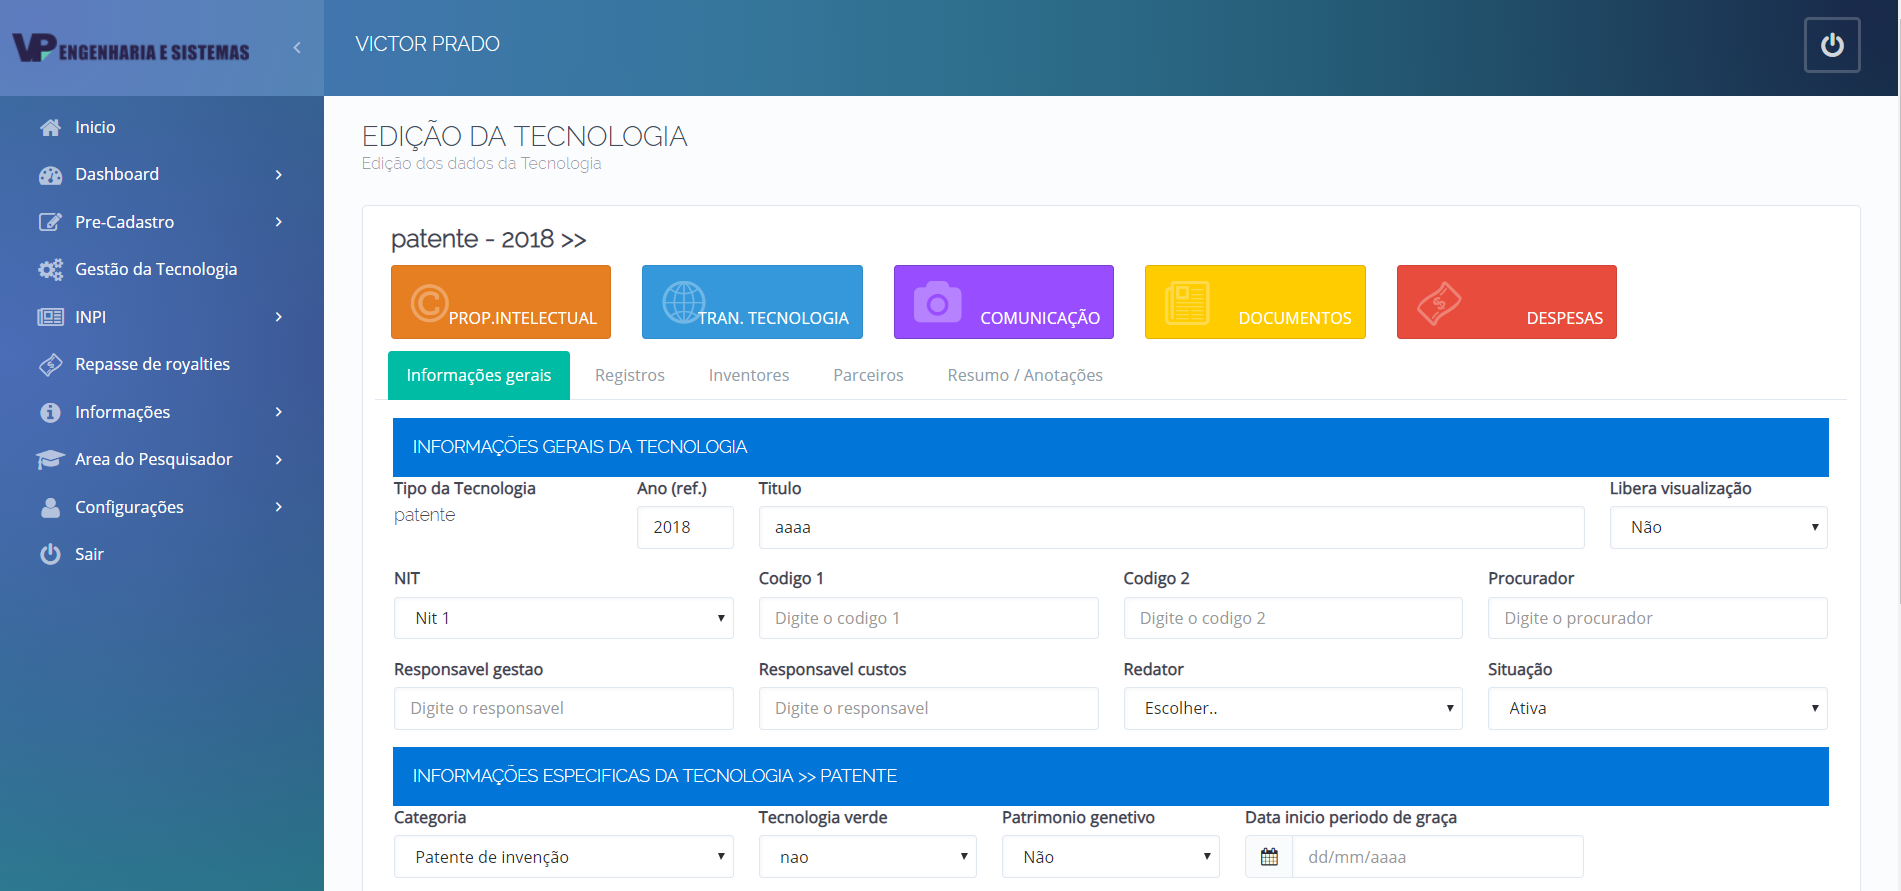This screenshot has width=1901, height=891.
Task: Click the INPI newspaper icon
Action: (50, 317)
